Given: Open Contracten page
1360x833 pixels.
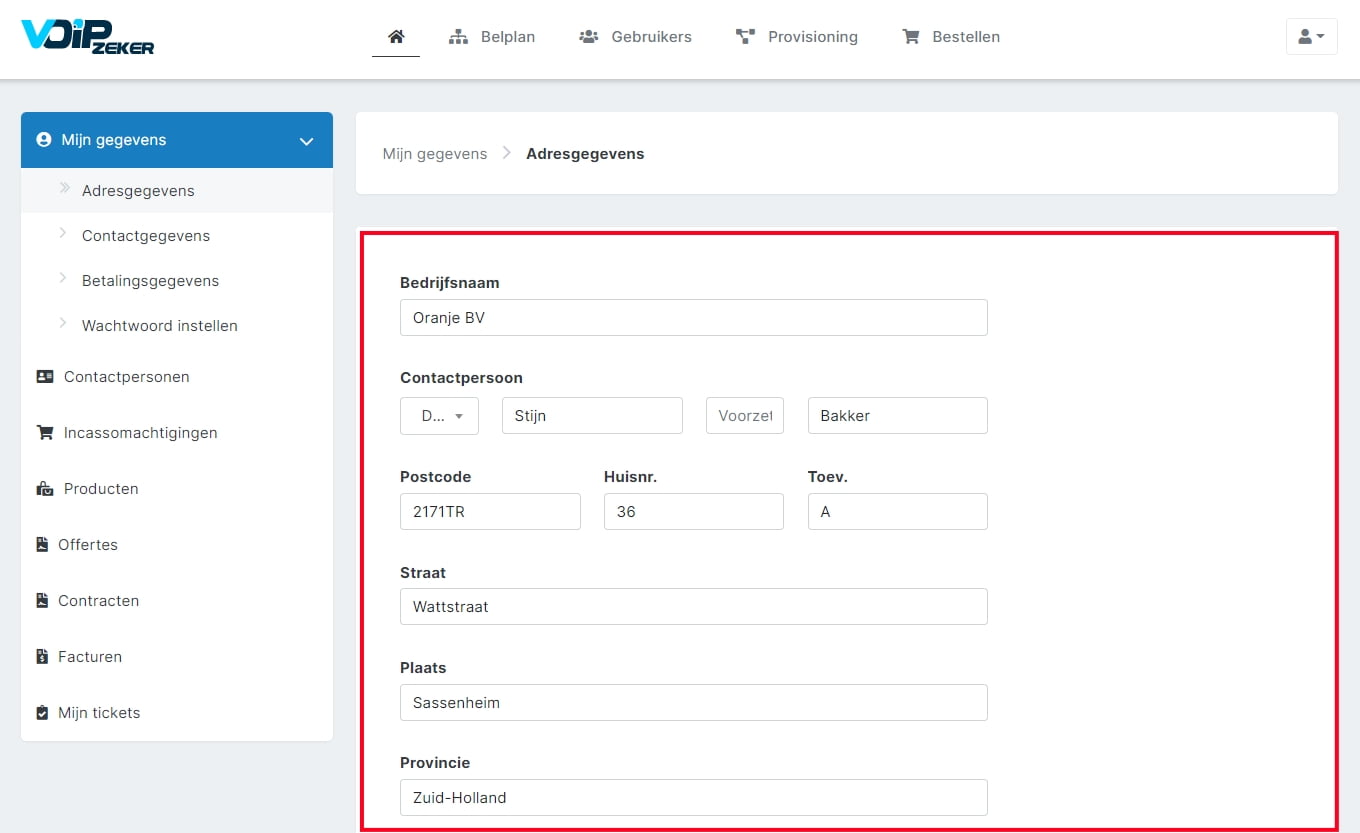Looking at the screenshot, I should (177, 601).
